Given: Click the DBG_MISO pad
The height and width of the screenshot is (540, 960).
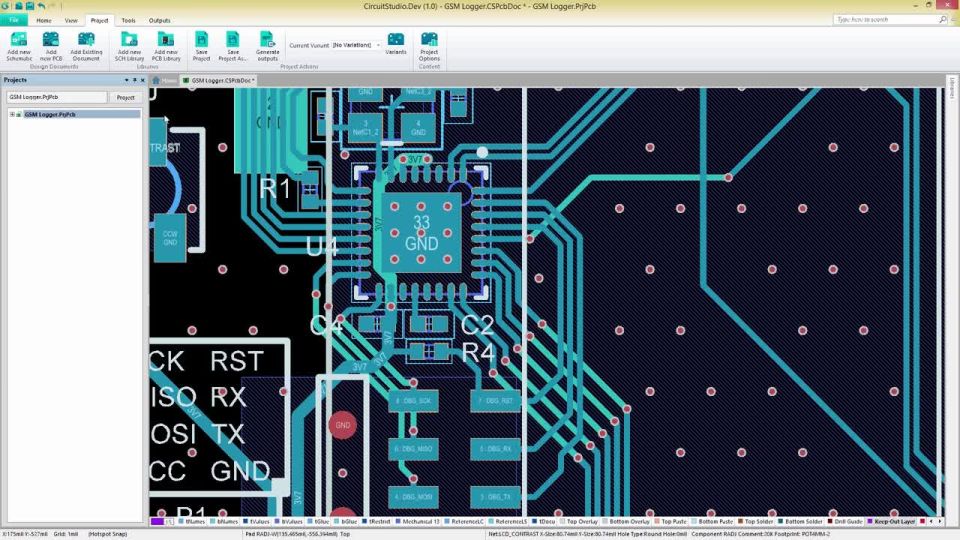Looking at the screenshot, I should coord(413,449).
